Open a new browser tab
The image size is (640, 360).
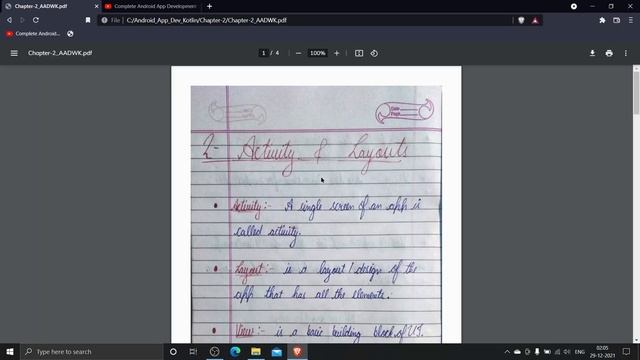[209, 6]
